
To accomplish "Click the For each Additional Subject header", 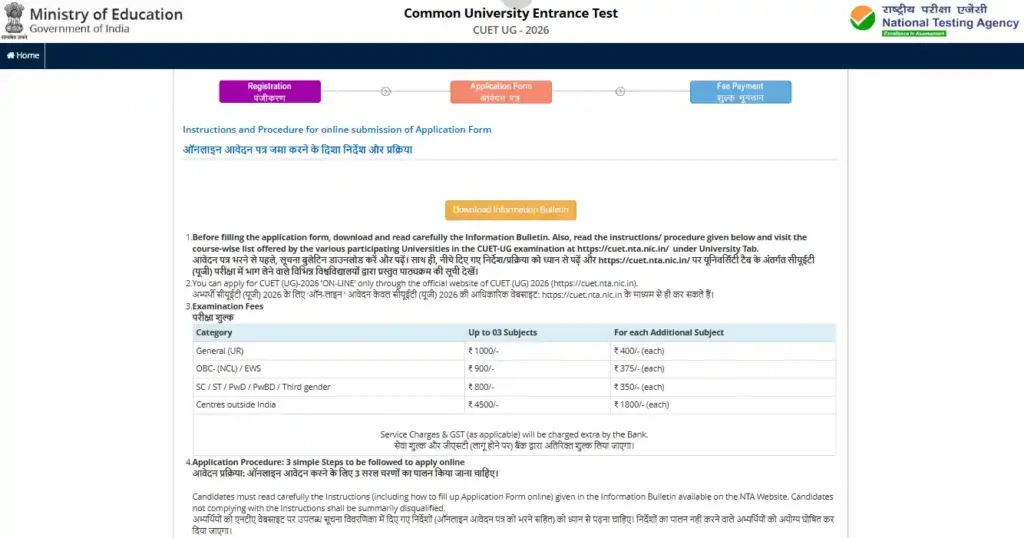I will (x=668, y=332).
